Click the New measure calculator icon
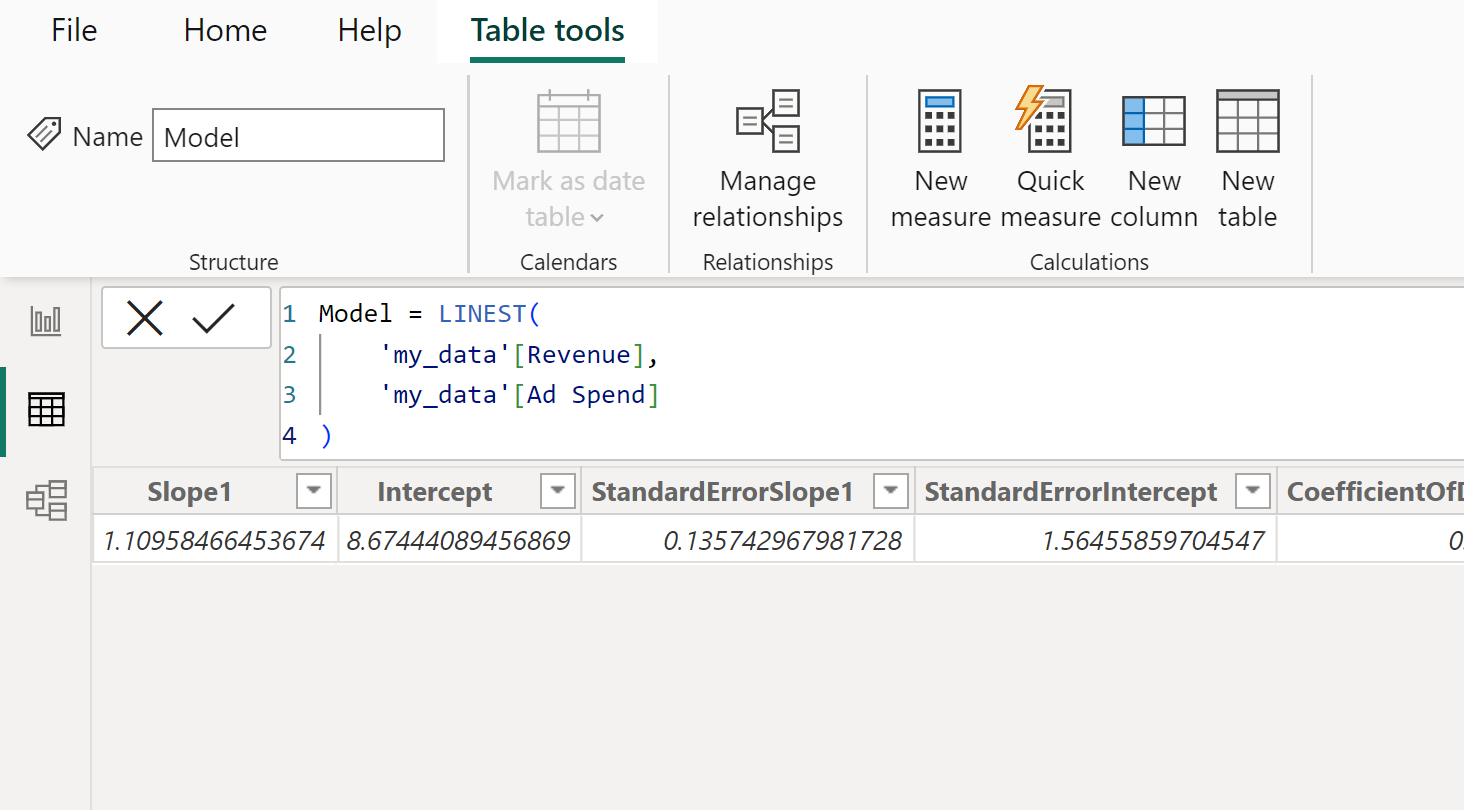 [x=940, y=121]
